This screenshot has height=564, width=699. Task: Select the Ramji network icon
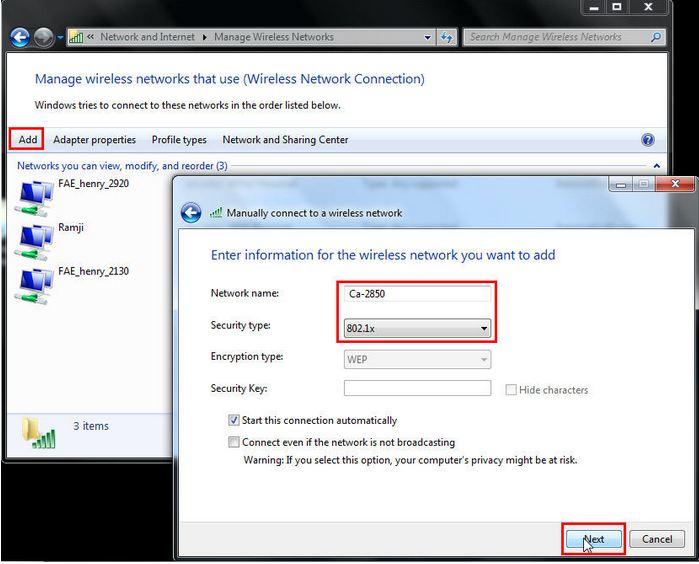click(36, 238)
